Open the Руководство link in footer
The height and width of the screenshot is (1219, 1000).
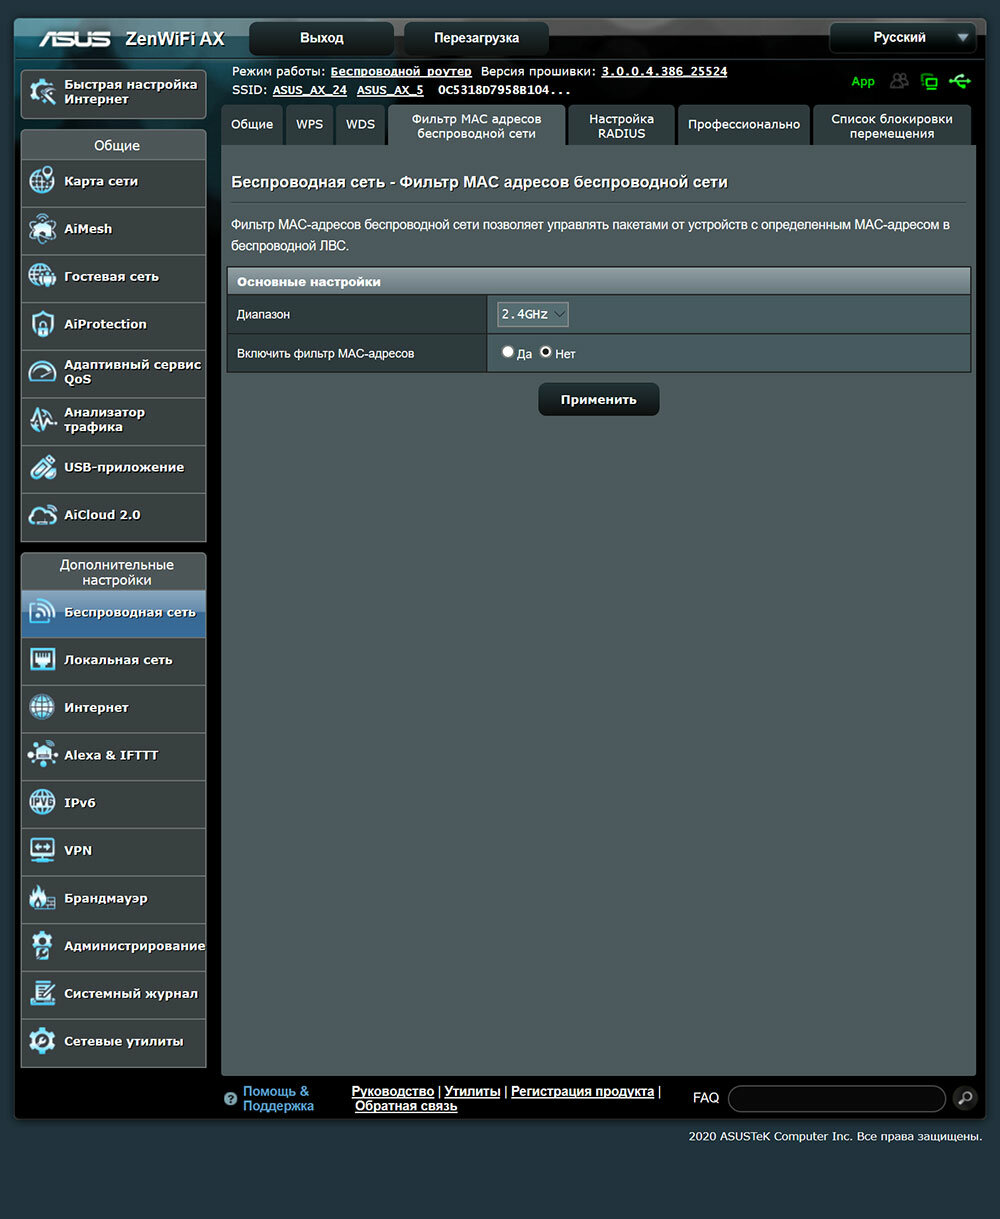pyautogui.click(x=393, y=1091)
